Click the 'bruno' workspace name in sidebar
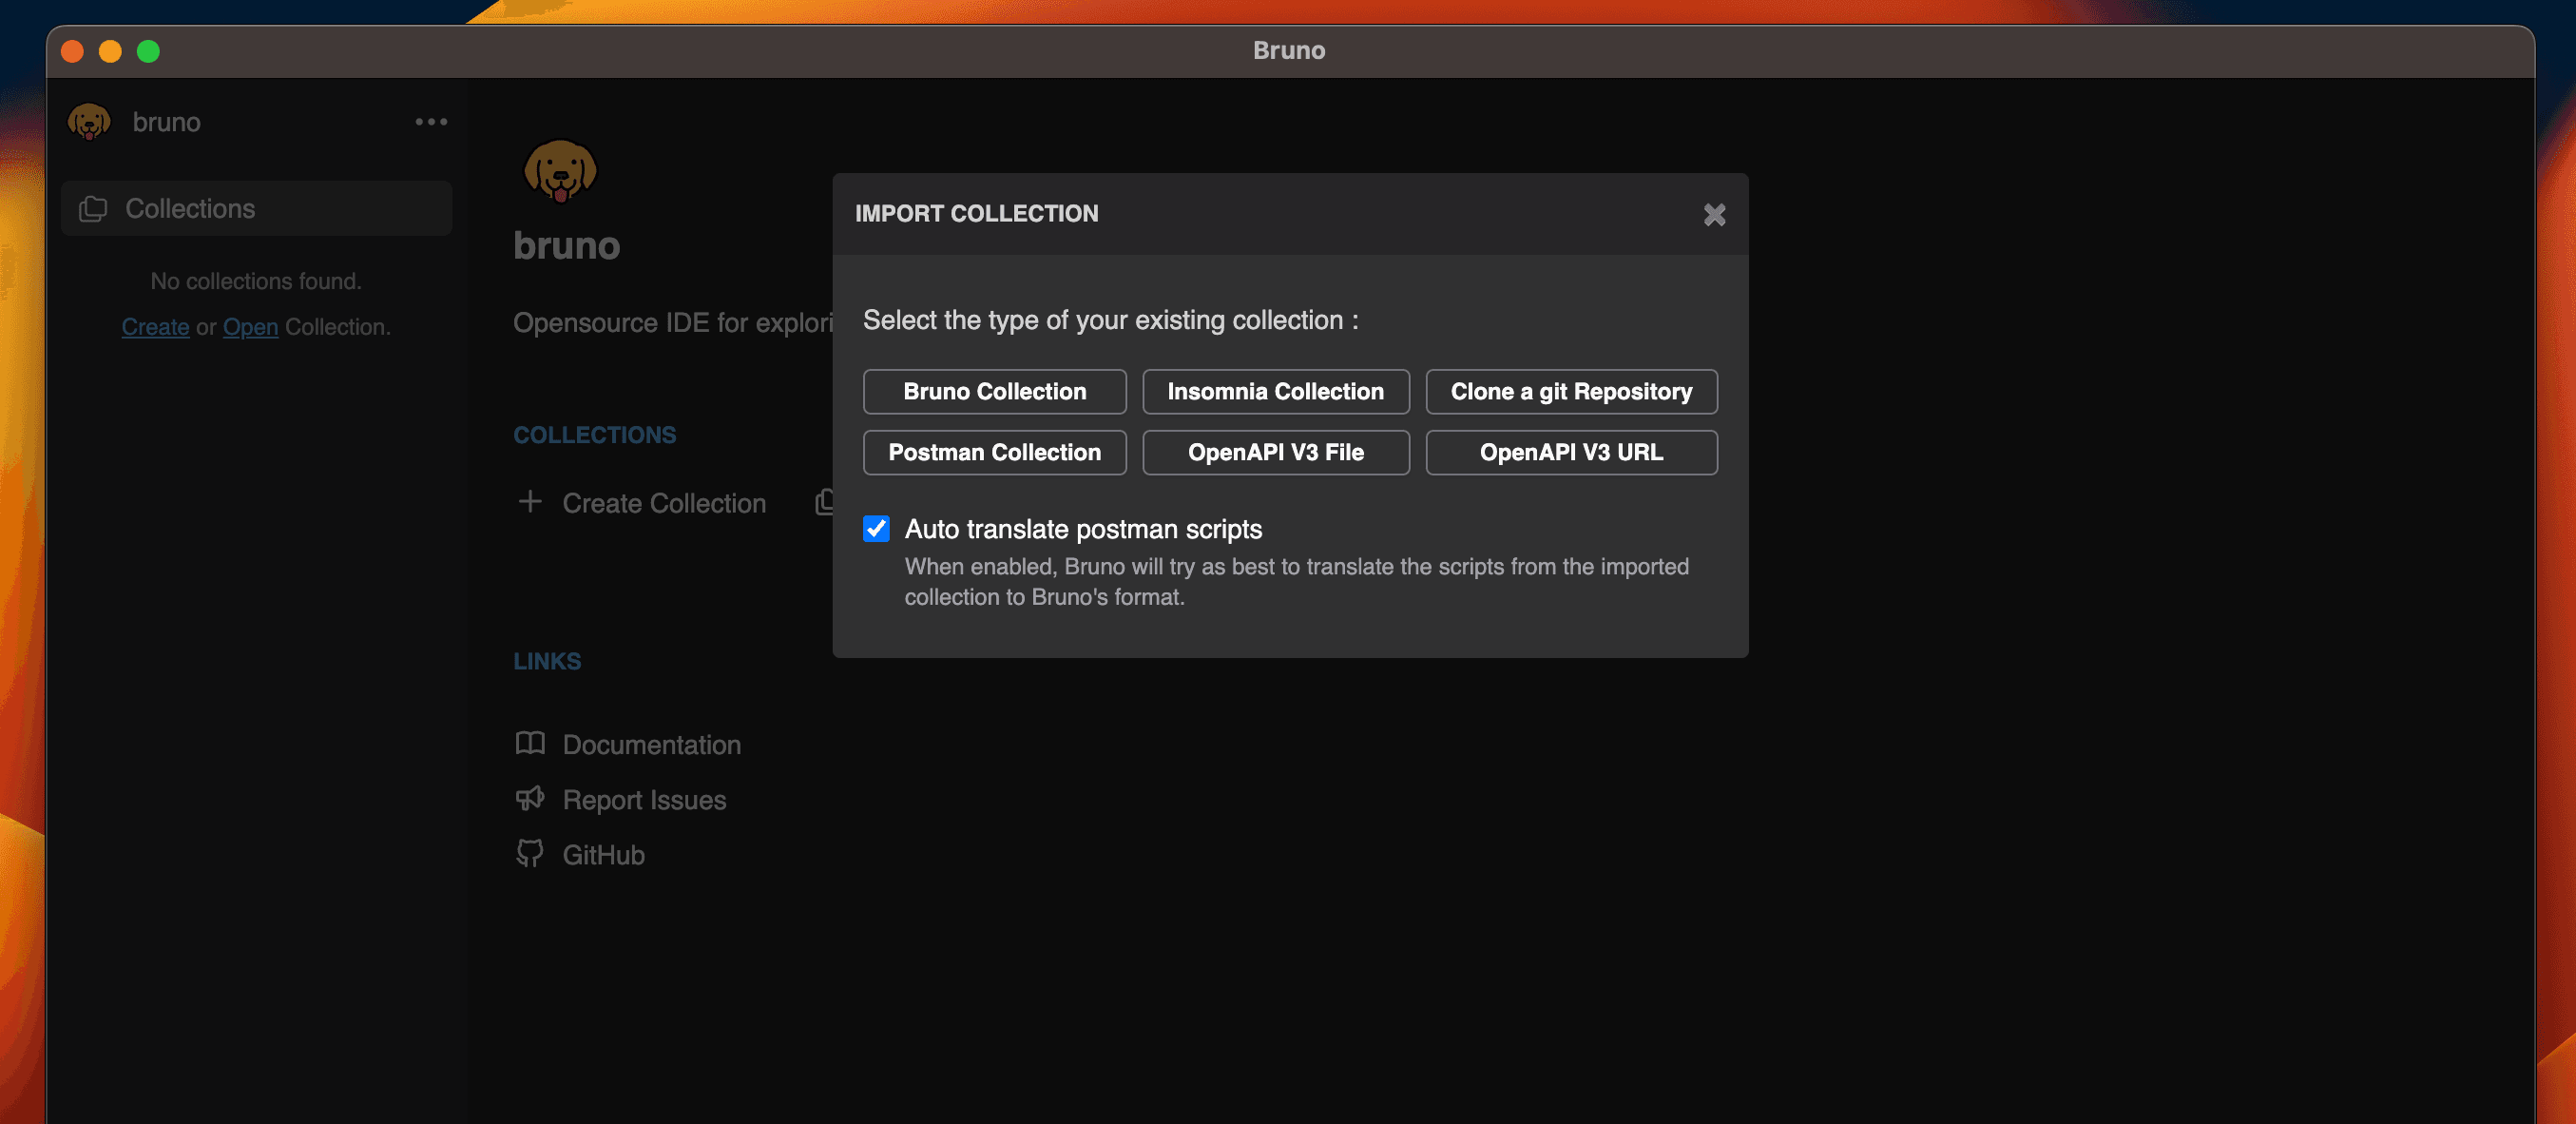 [x=166, y=122]
